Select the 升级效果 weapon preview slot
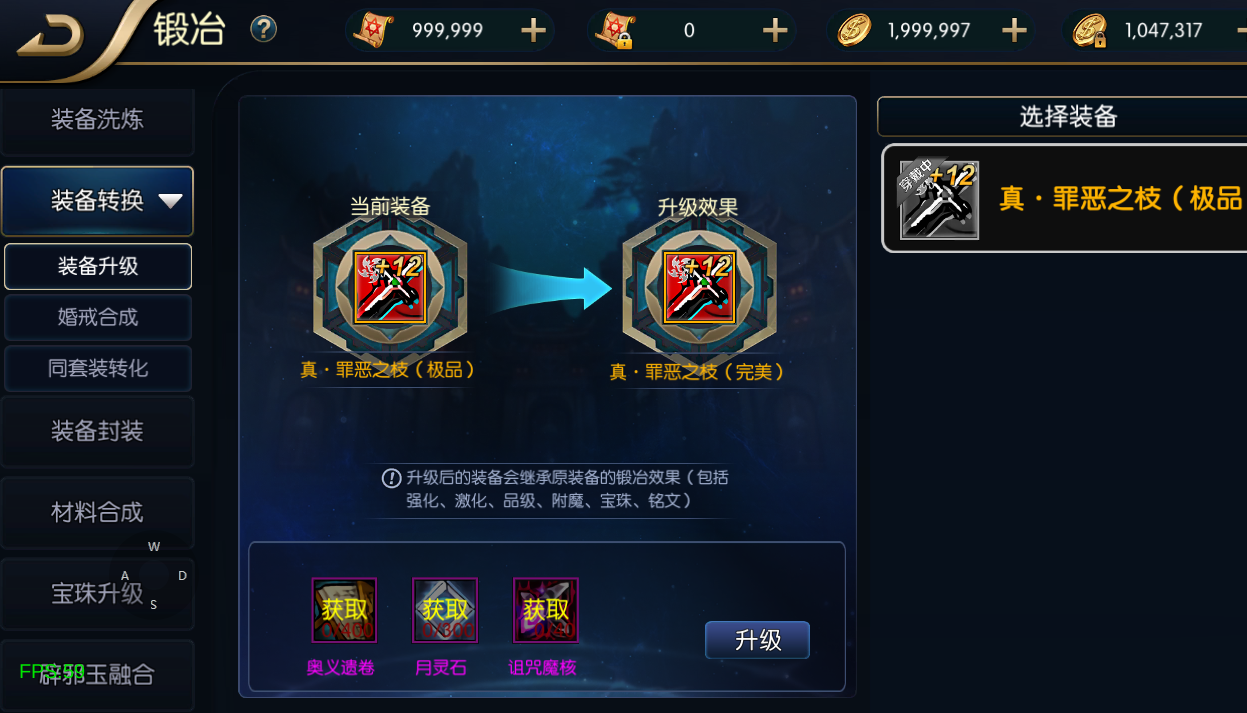This screenshot has height=713, width=1247. (699, 288)
